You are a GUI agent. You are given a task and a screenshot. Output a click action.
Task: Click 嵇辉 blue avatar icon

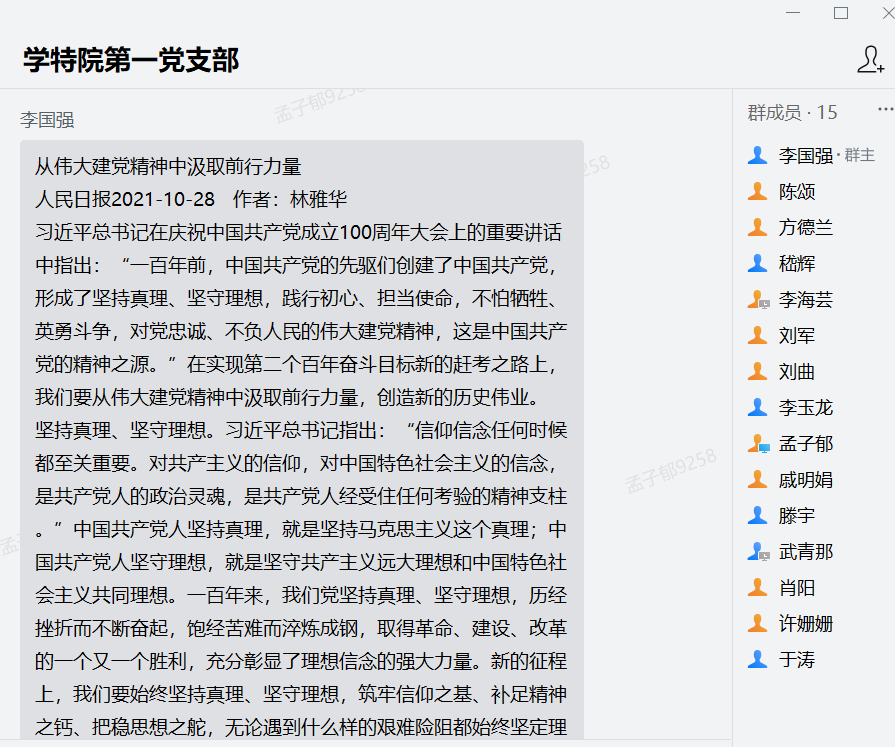pos(758,264)
